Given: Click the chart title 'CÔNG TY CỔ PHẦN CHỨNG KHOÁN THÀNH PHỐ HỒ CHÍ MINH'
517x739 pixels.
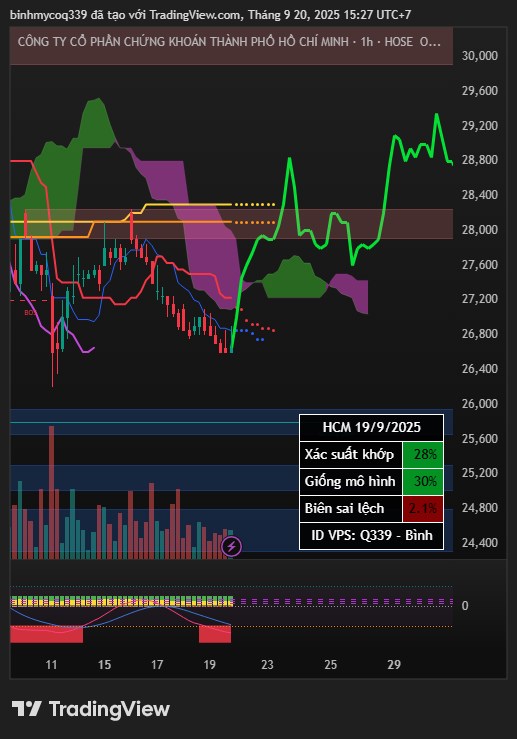Looking at the screenshot, I should (182, 42).
